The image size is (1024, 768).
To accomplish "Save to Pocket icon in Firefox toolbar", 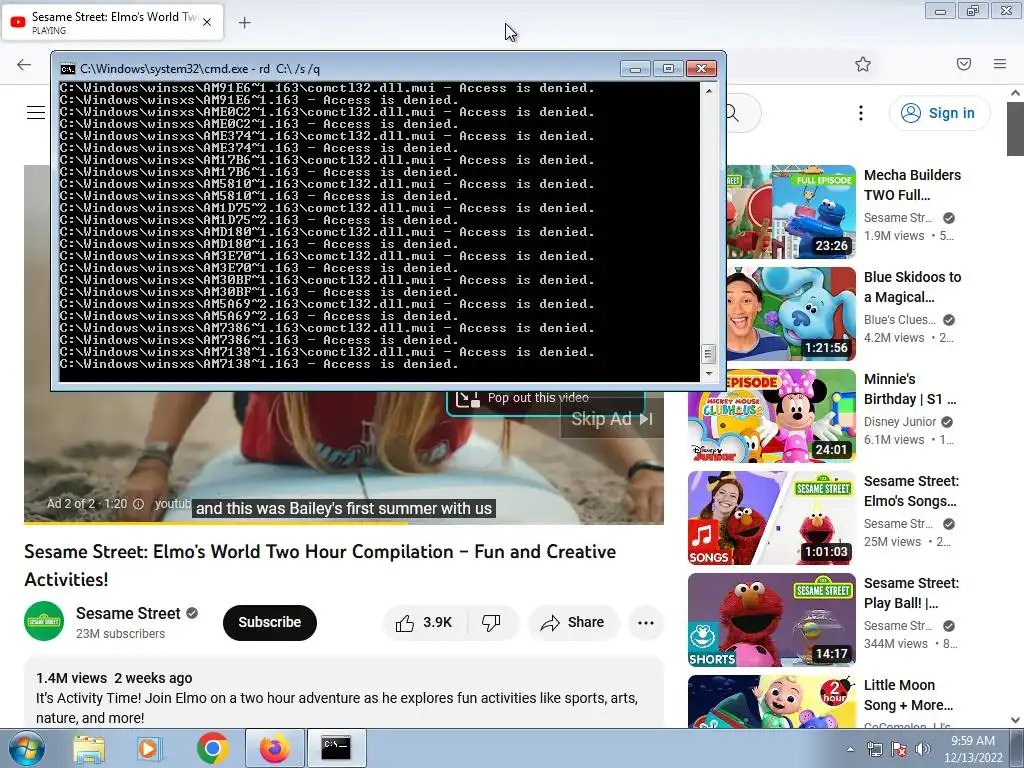I will point(964,64).
